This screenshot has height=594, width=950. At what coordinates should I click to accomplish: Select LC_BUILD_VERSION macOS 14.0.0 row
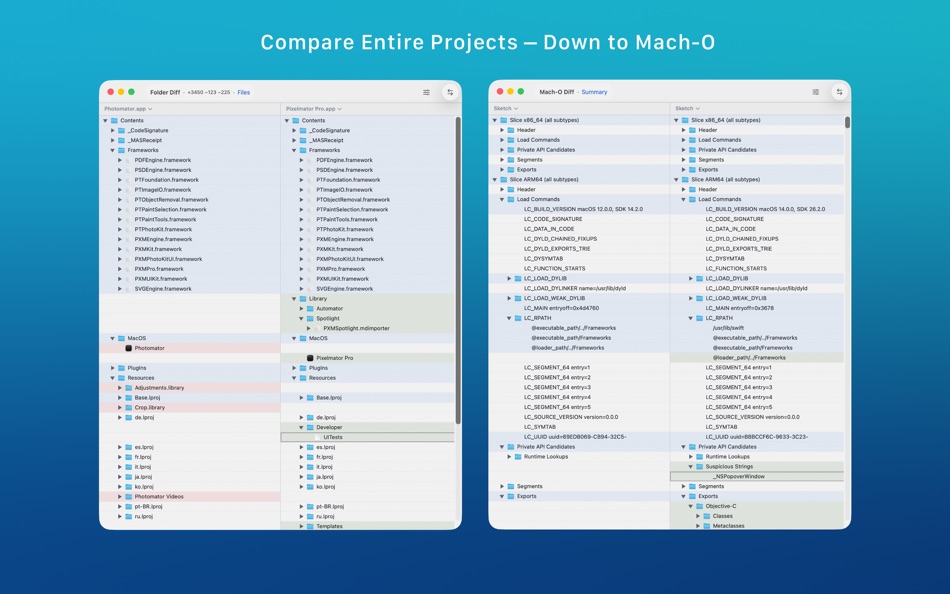(x=757, y=209)
